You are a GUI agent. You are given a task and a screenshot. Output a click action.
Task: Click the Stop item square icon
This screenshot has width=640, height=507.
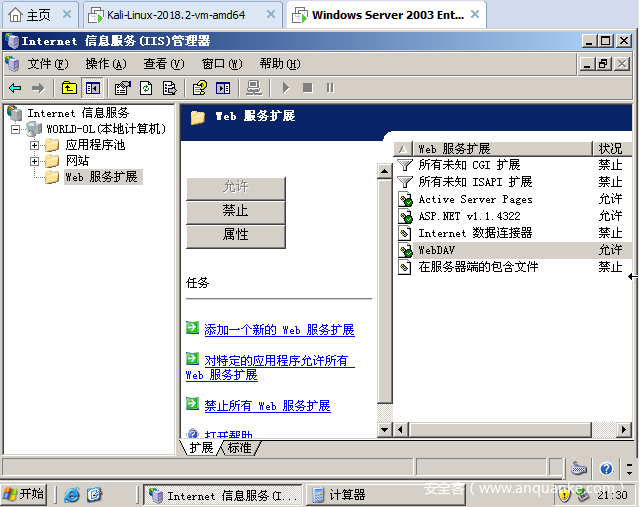click(308, 88)
